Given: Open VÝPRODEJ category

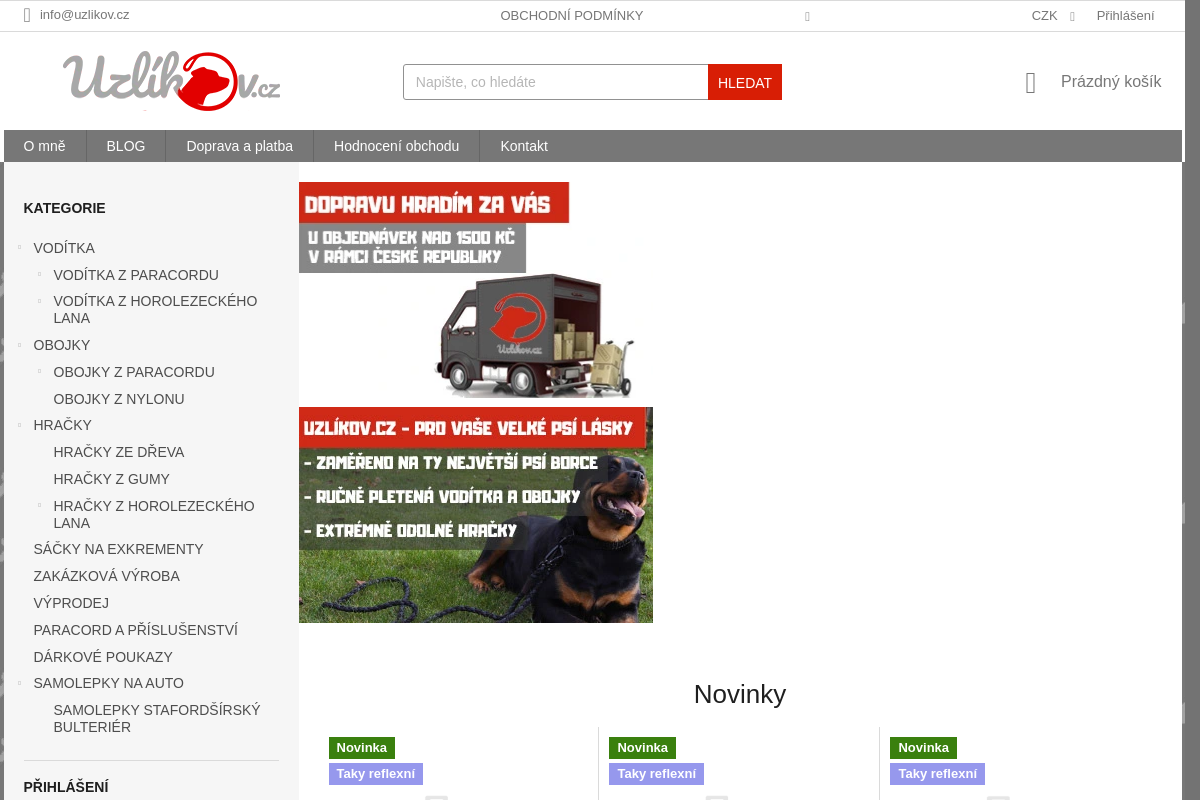Looking at the screenshot, I should [71, 603].
